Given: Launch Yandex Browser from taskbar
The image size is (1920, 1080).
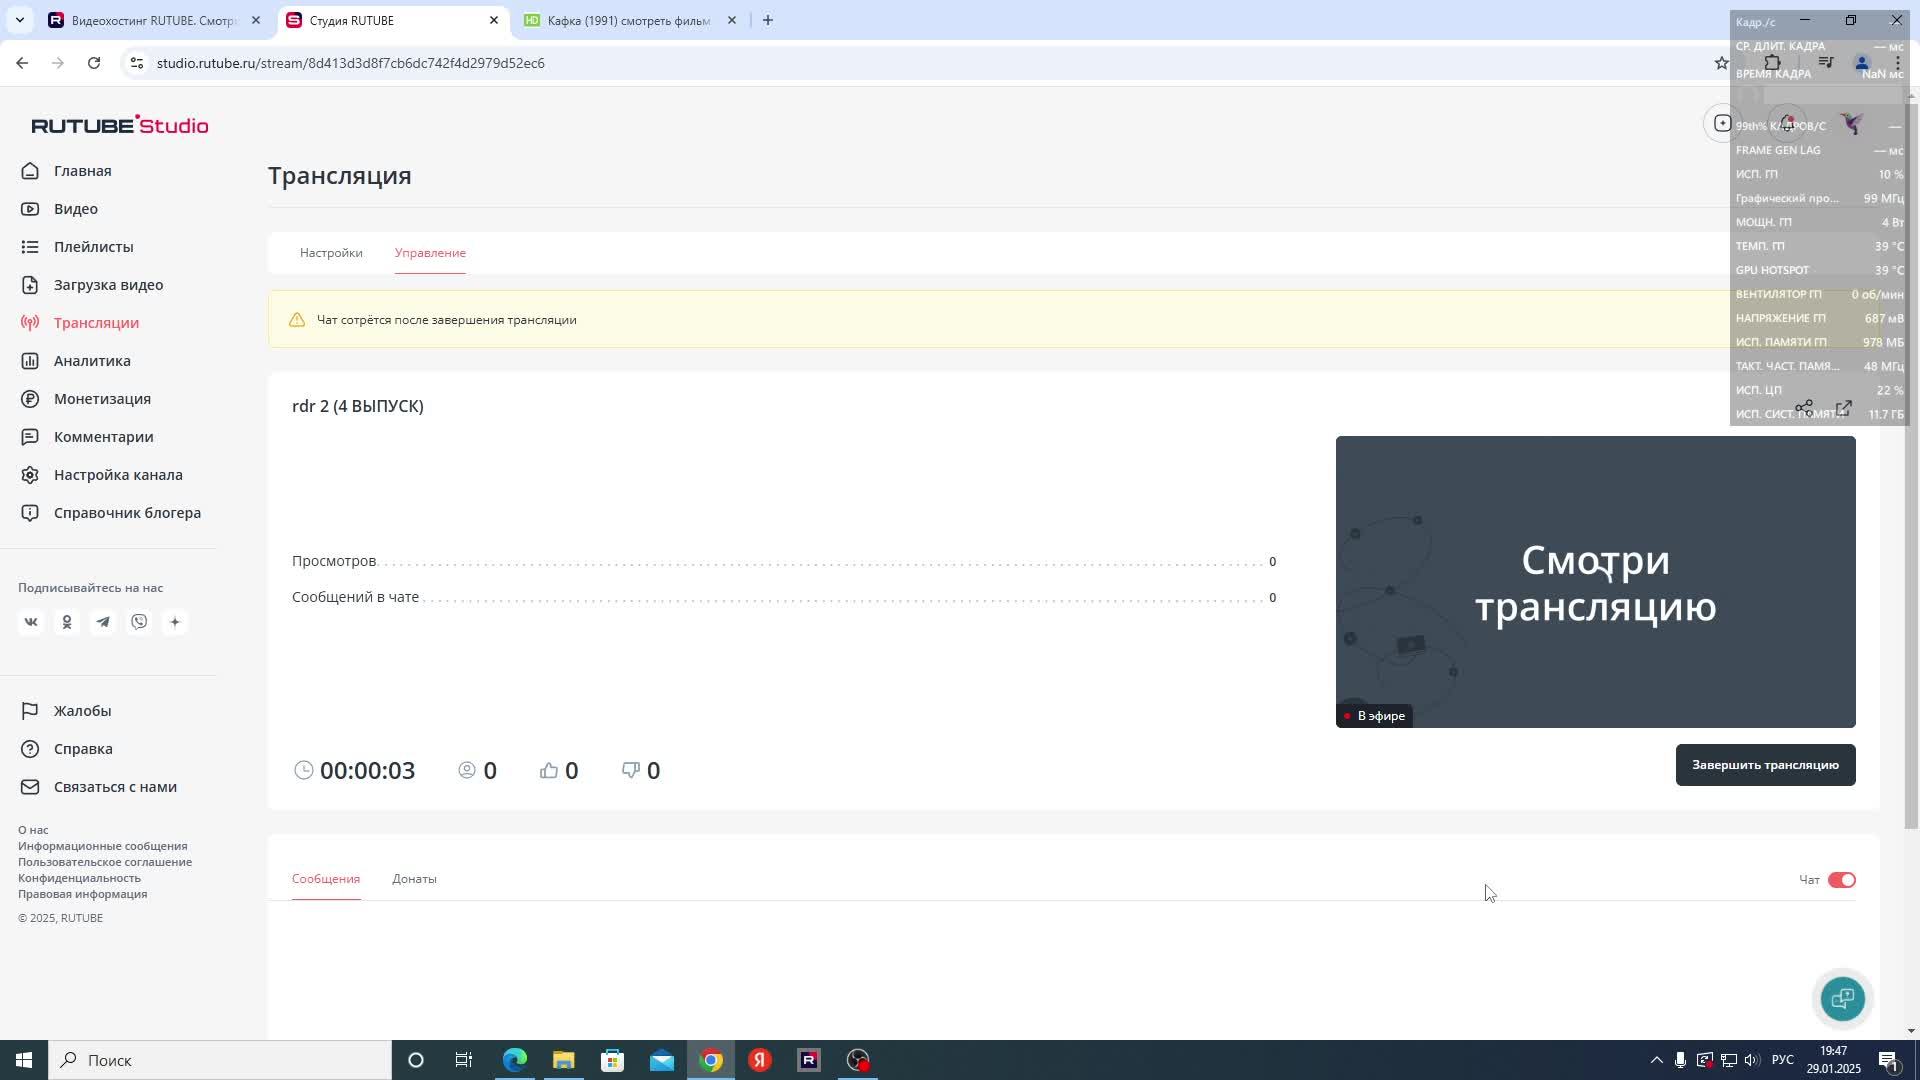Looking at the screenshot, I should [x=760, y=1060].
